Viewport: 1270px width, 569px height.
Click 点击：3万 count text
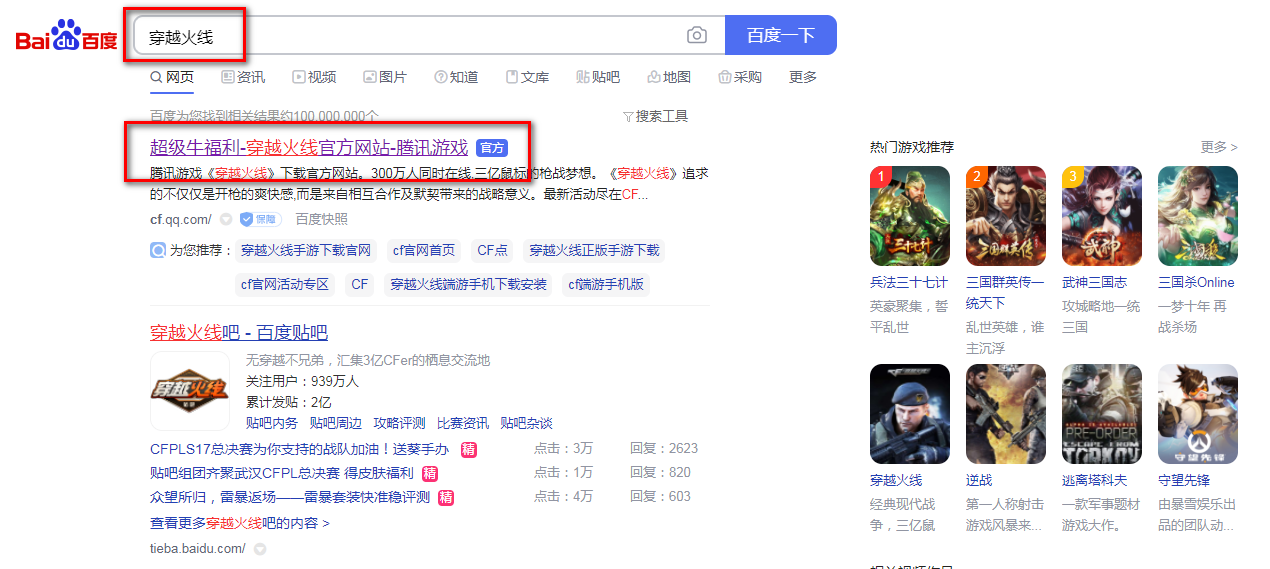pyautogui.click(x=563, y=448)
